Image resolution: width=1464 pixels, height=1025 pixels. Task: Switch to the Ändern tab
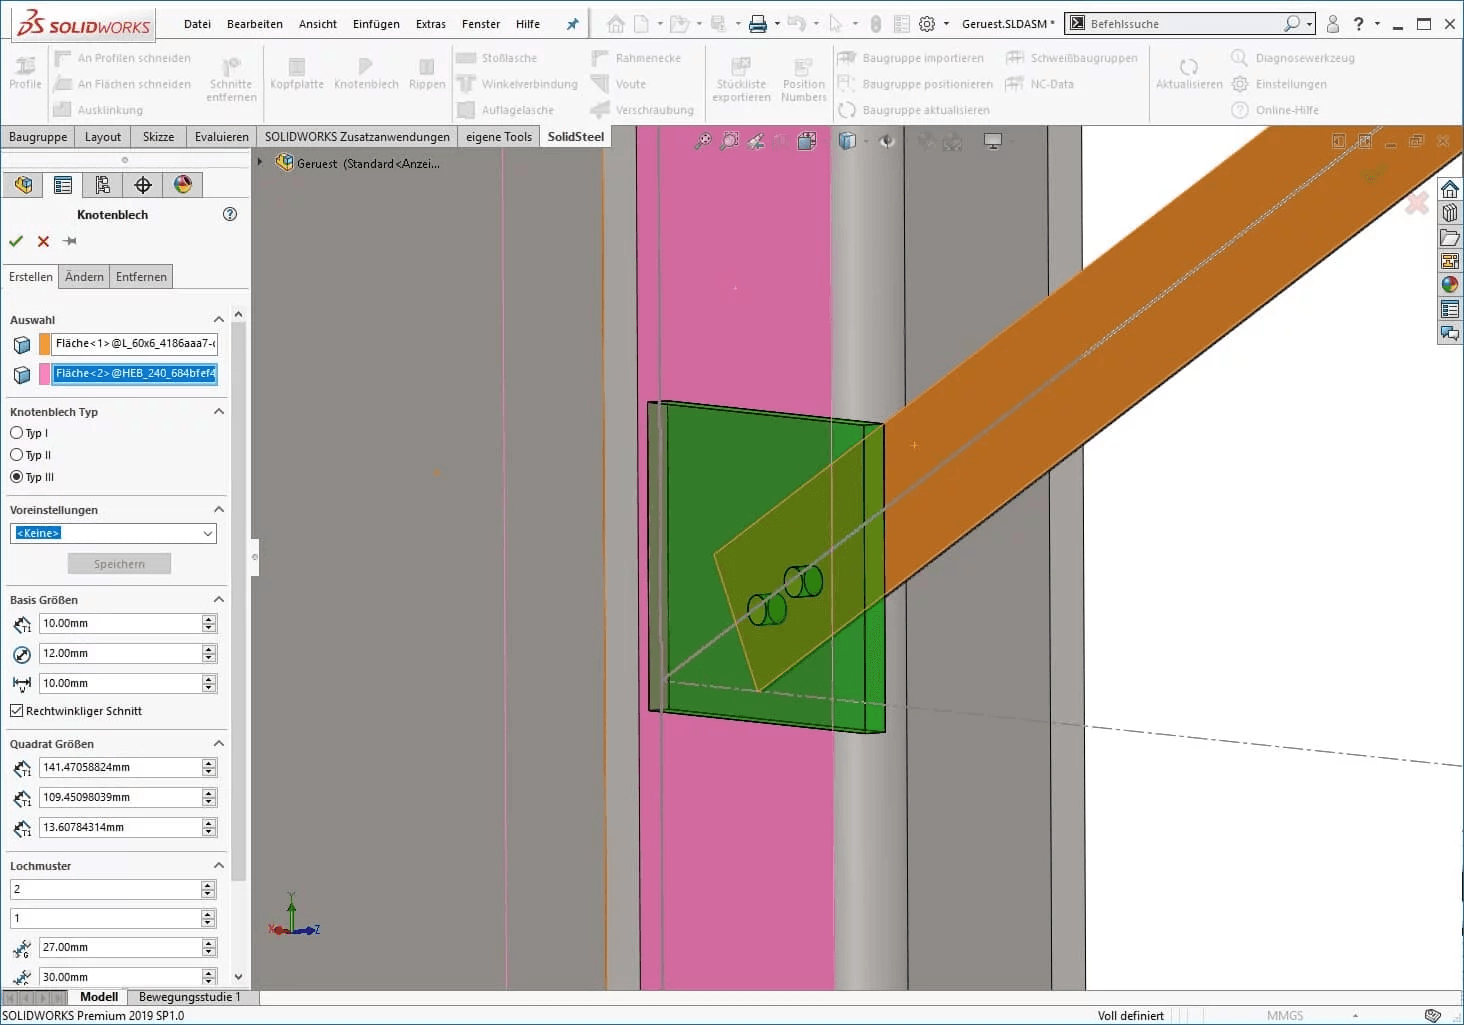(84, 277)
